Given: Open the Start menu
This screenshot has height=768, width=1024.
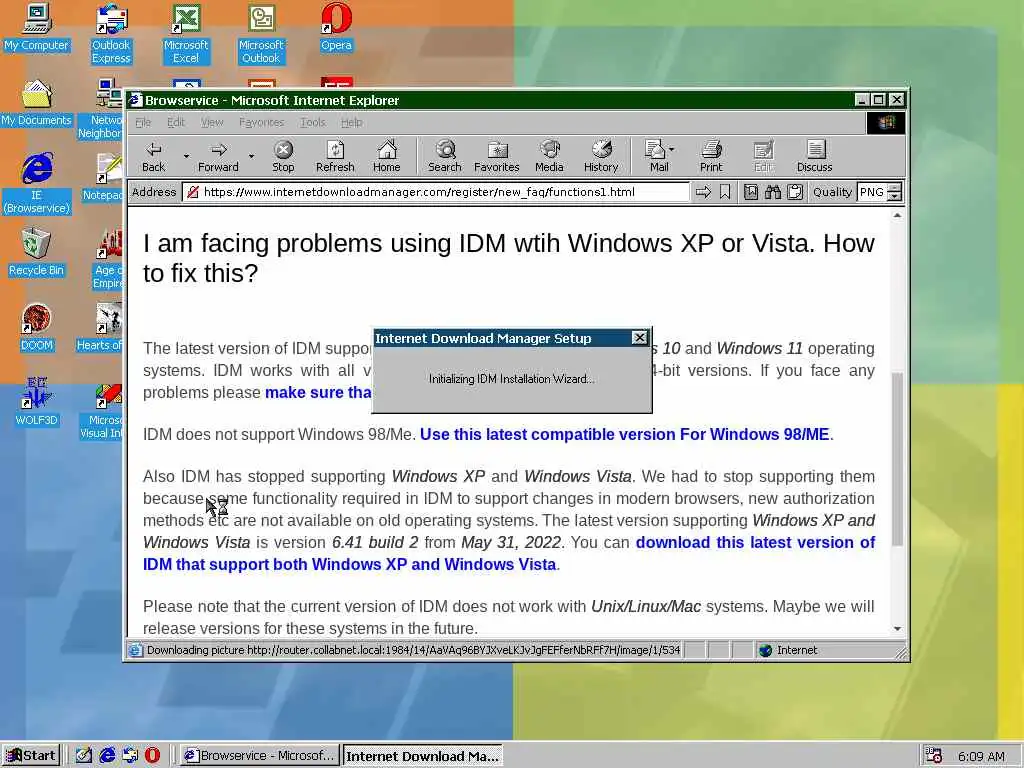Looking at the screenshot, I should [31, 756].
